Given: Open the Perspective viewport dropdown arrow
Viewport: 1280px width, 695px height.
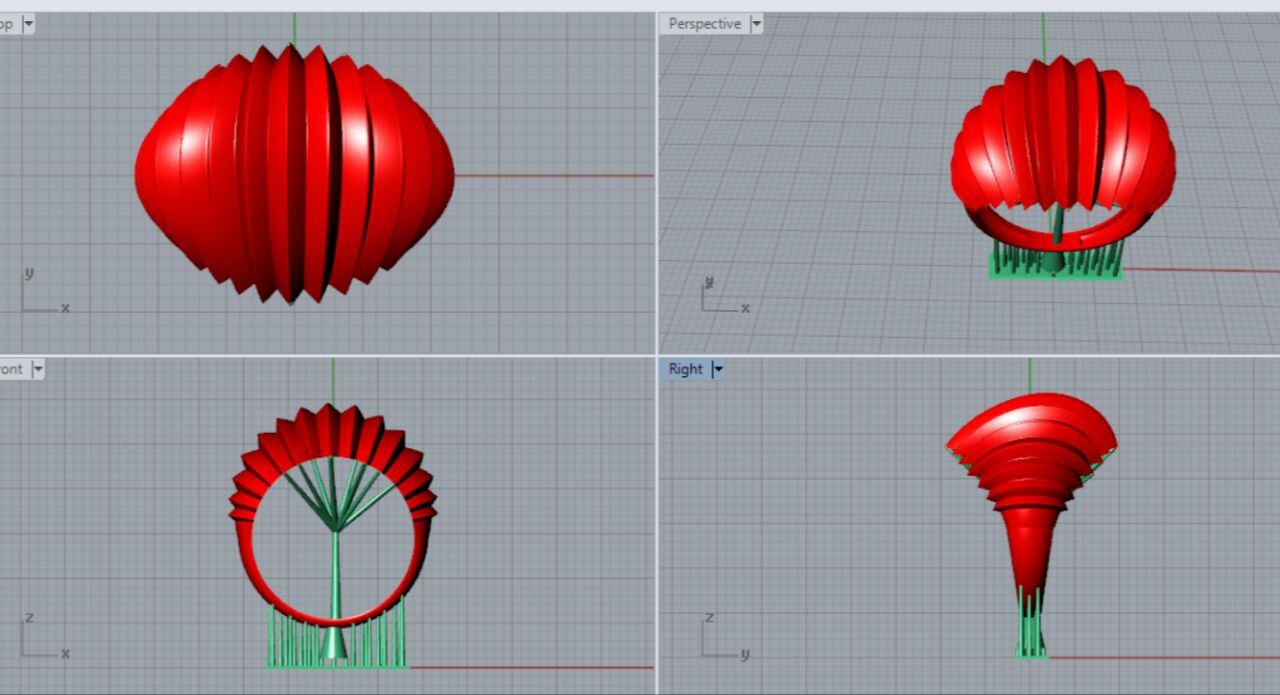Looking at the screenshot, I should [756, 24].
